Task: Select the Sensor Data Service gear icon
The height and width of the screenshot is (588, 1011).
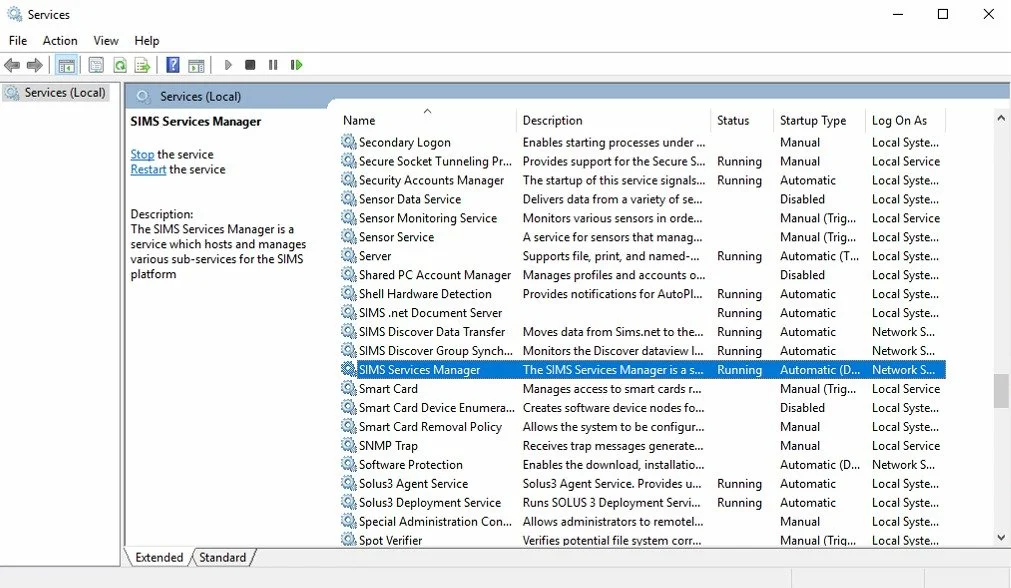Action: (x=349, y=199)
